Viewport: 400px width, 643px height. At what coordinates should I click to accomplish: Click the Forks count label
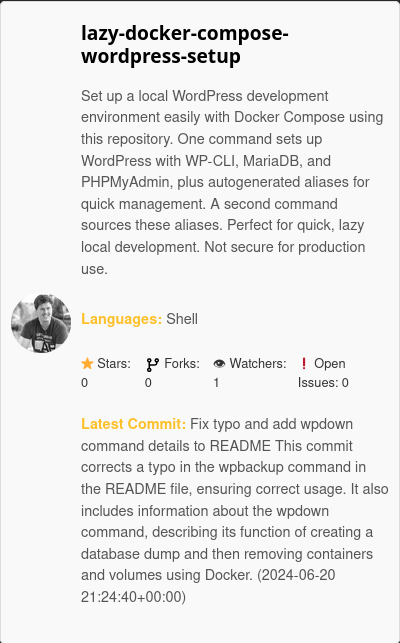[182, 363]
